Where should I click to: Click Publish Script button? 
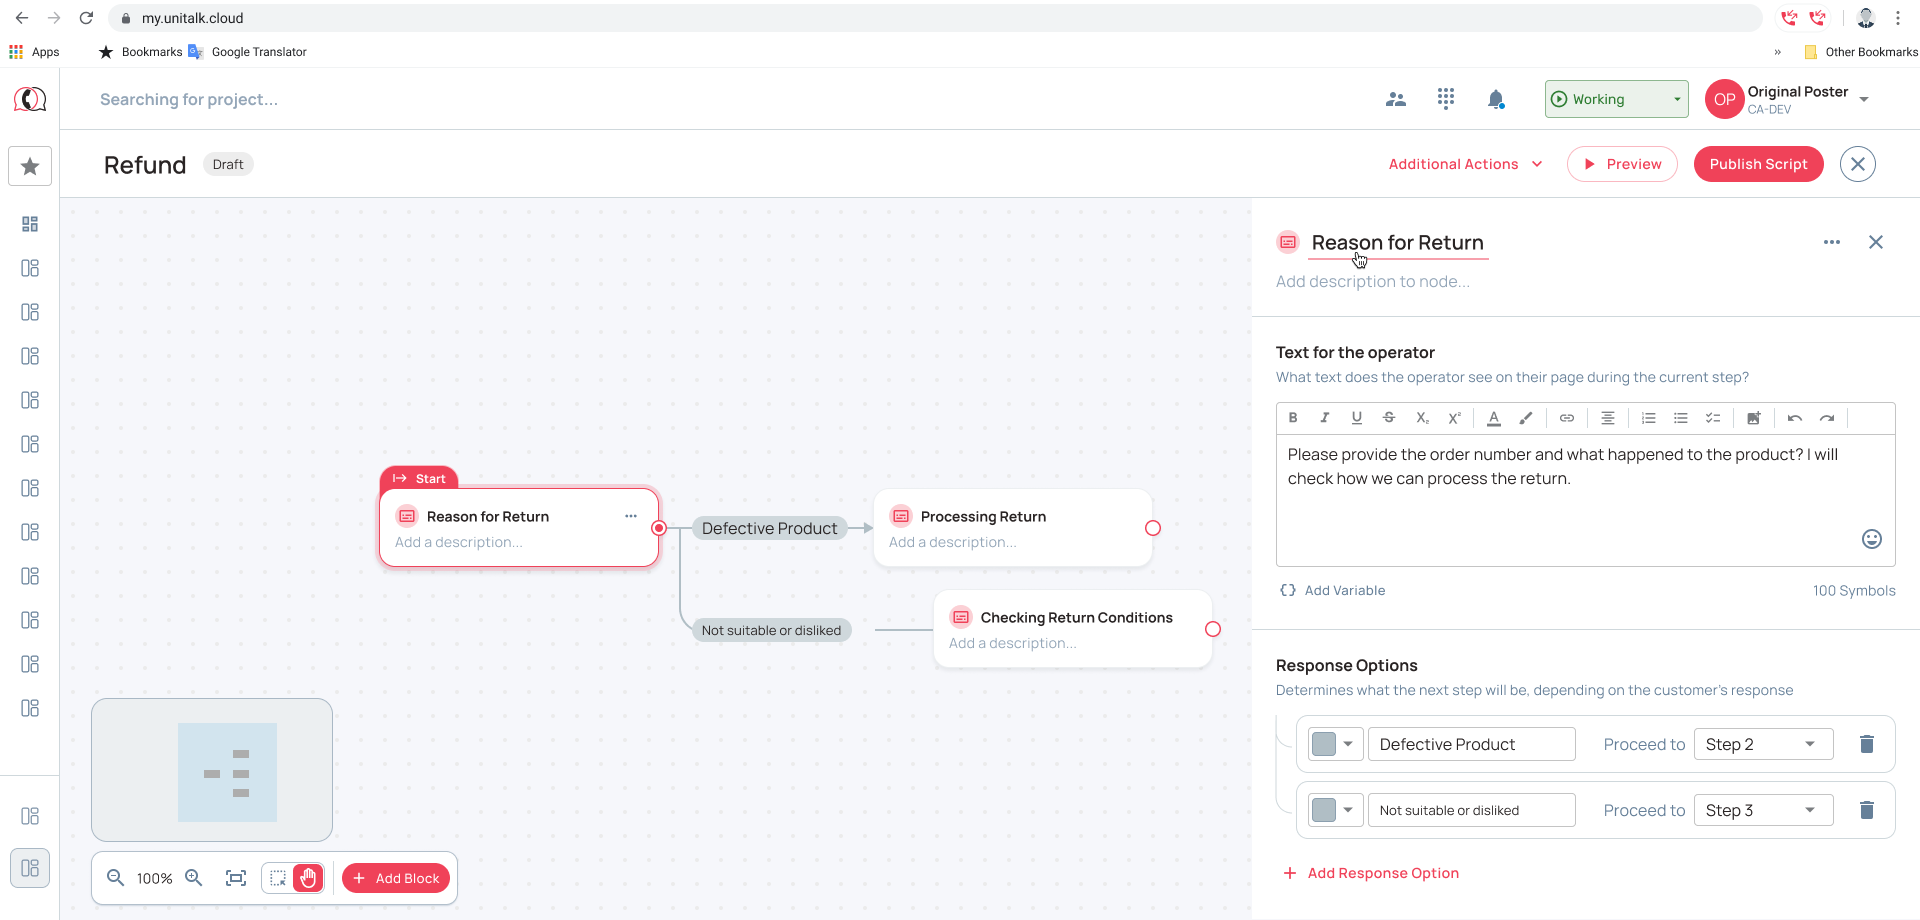1758,164
